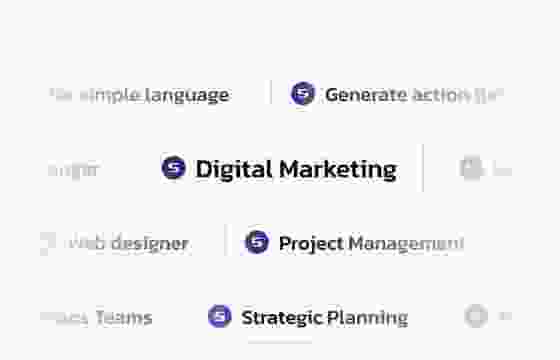Click the faded gray icon after the Digital Marketing divider
Viewport: 560px width, 360px height.
(471, 168)
